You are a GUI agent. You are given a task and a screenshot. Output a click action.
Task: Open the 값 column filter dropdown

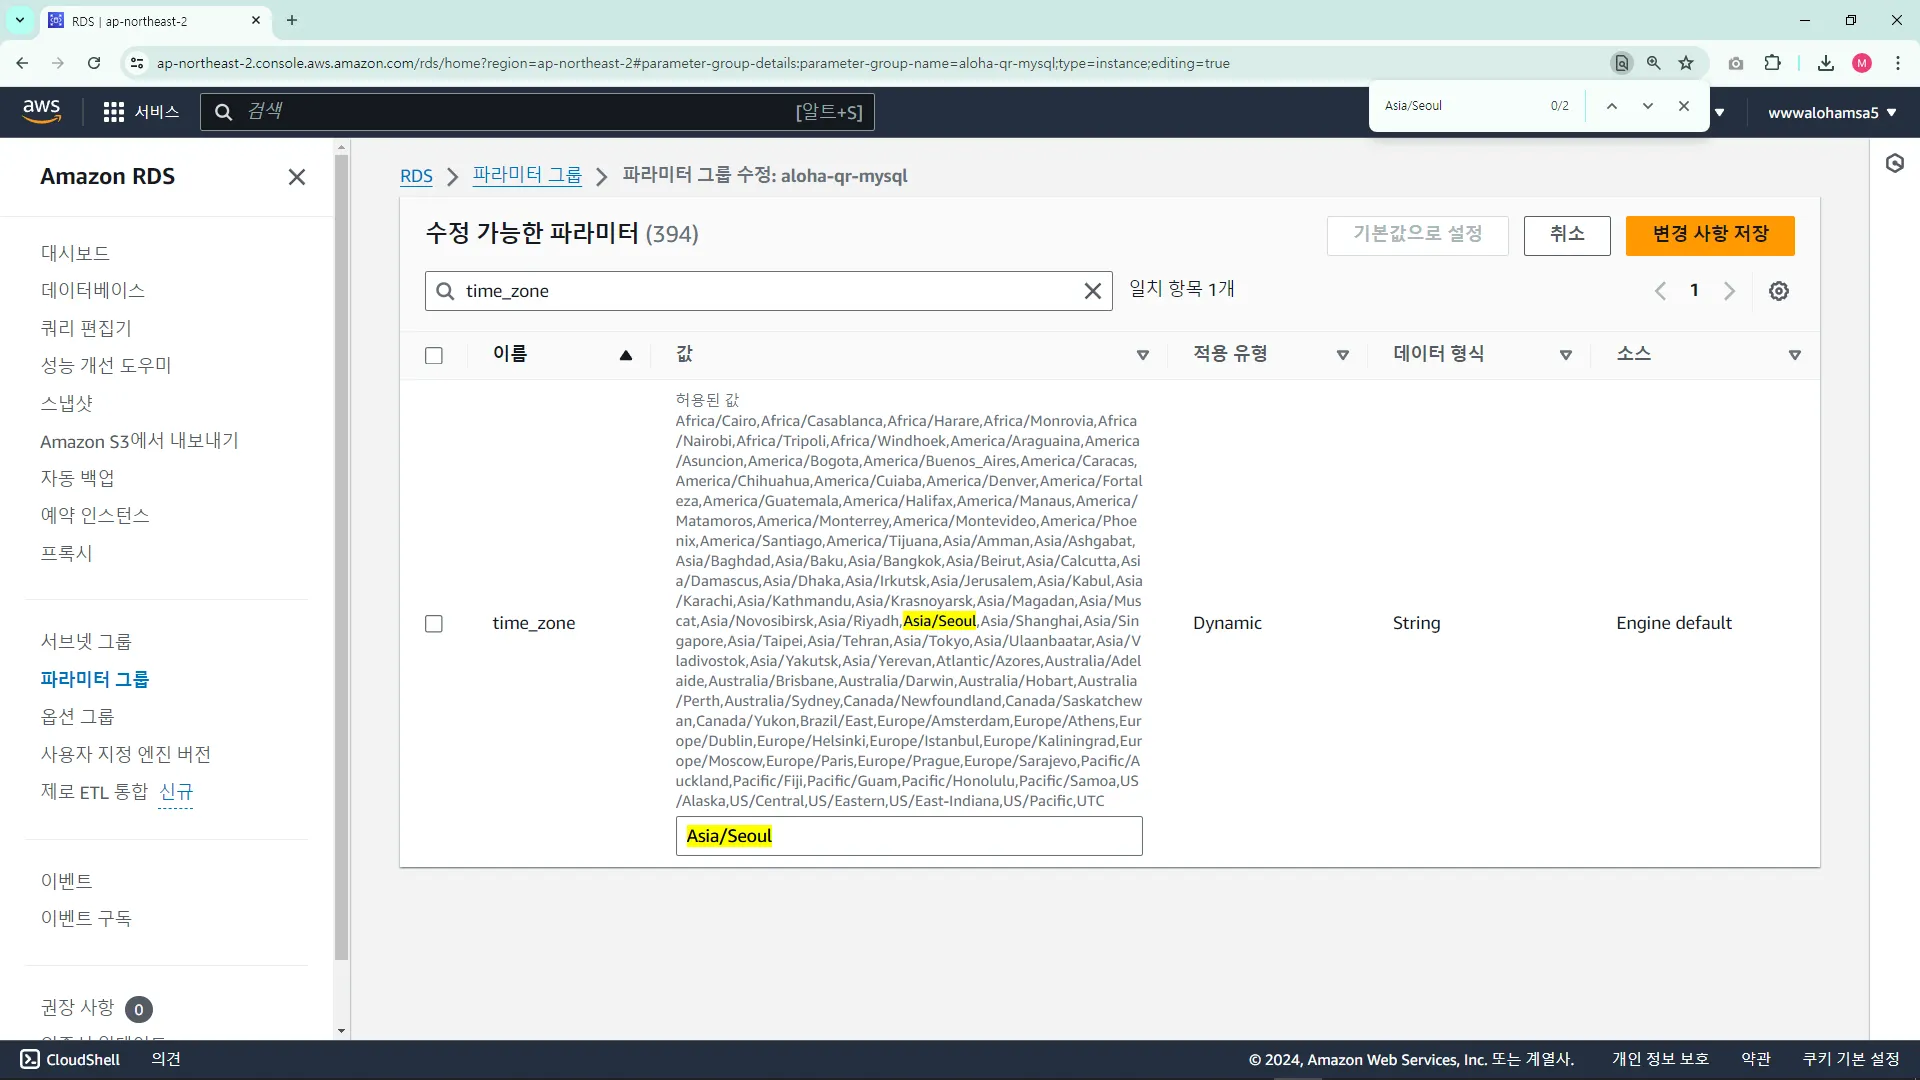[1142, 355]
